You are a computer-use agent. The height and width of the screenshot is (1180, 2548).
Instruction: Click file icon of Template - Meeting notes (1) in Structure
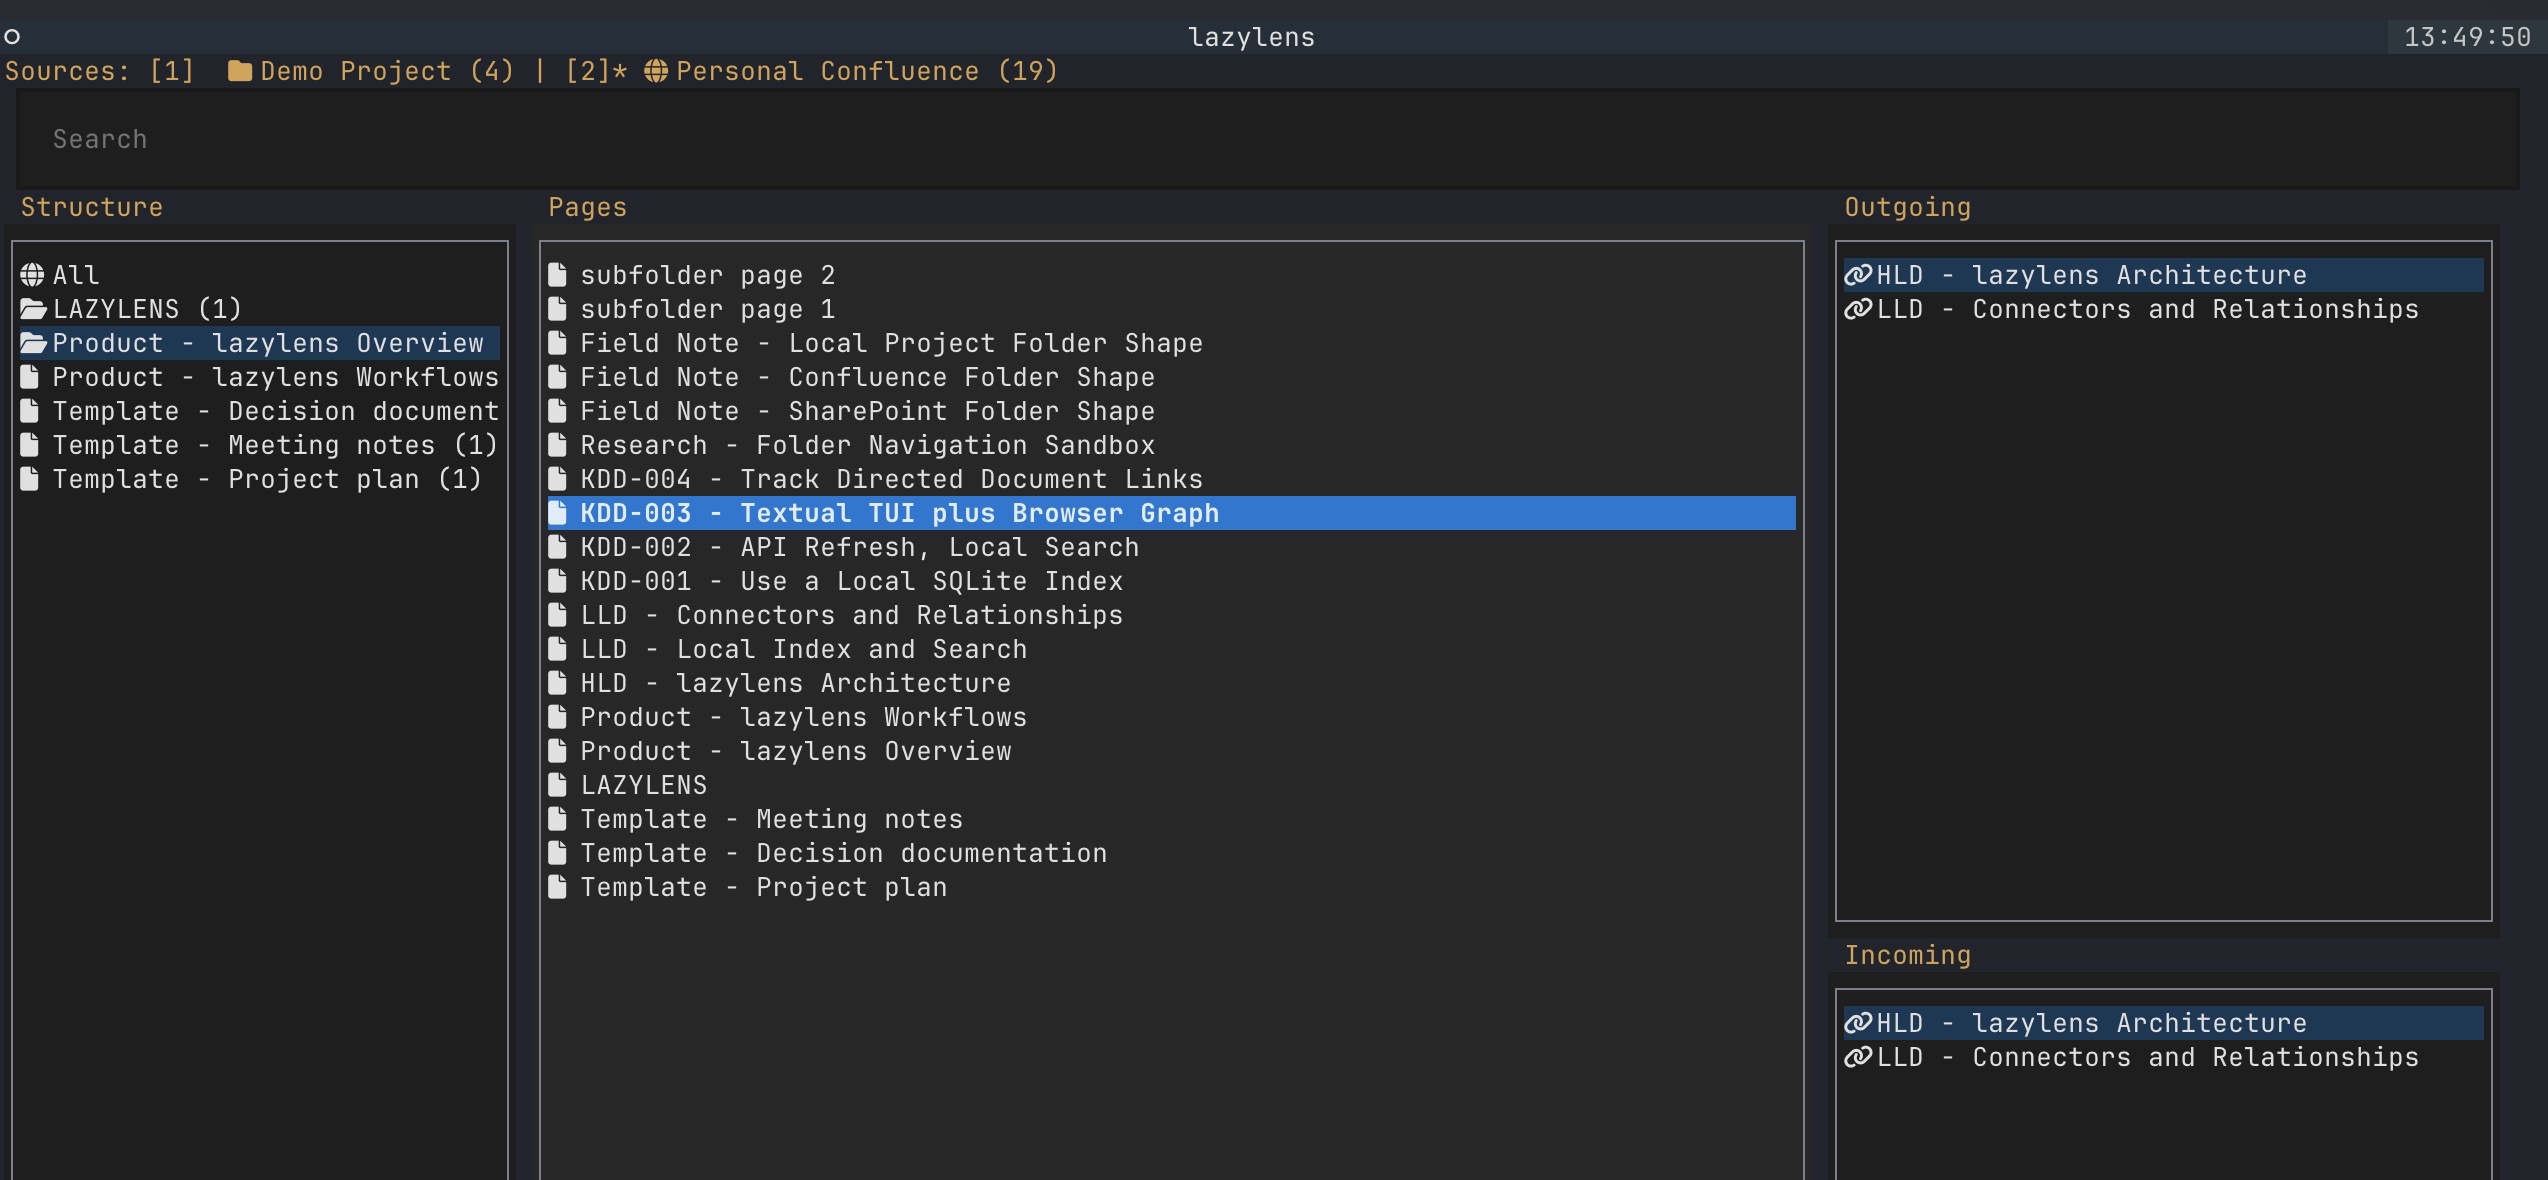coord(30,445)
